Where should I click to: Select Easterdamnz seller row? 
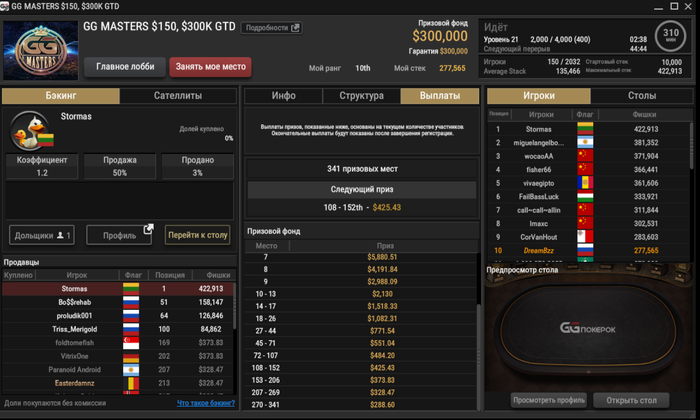click(118, 383)
